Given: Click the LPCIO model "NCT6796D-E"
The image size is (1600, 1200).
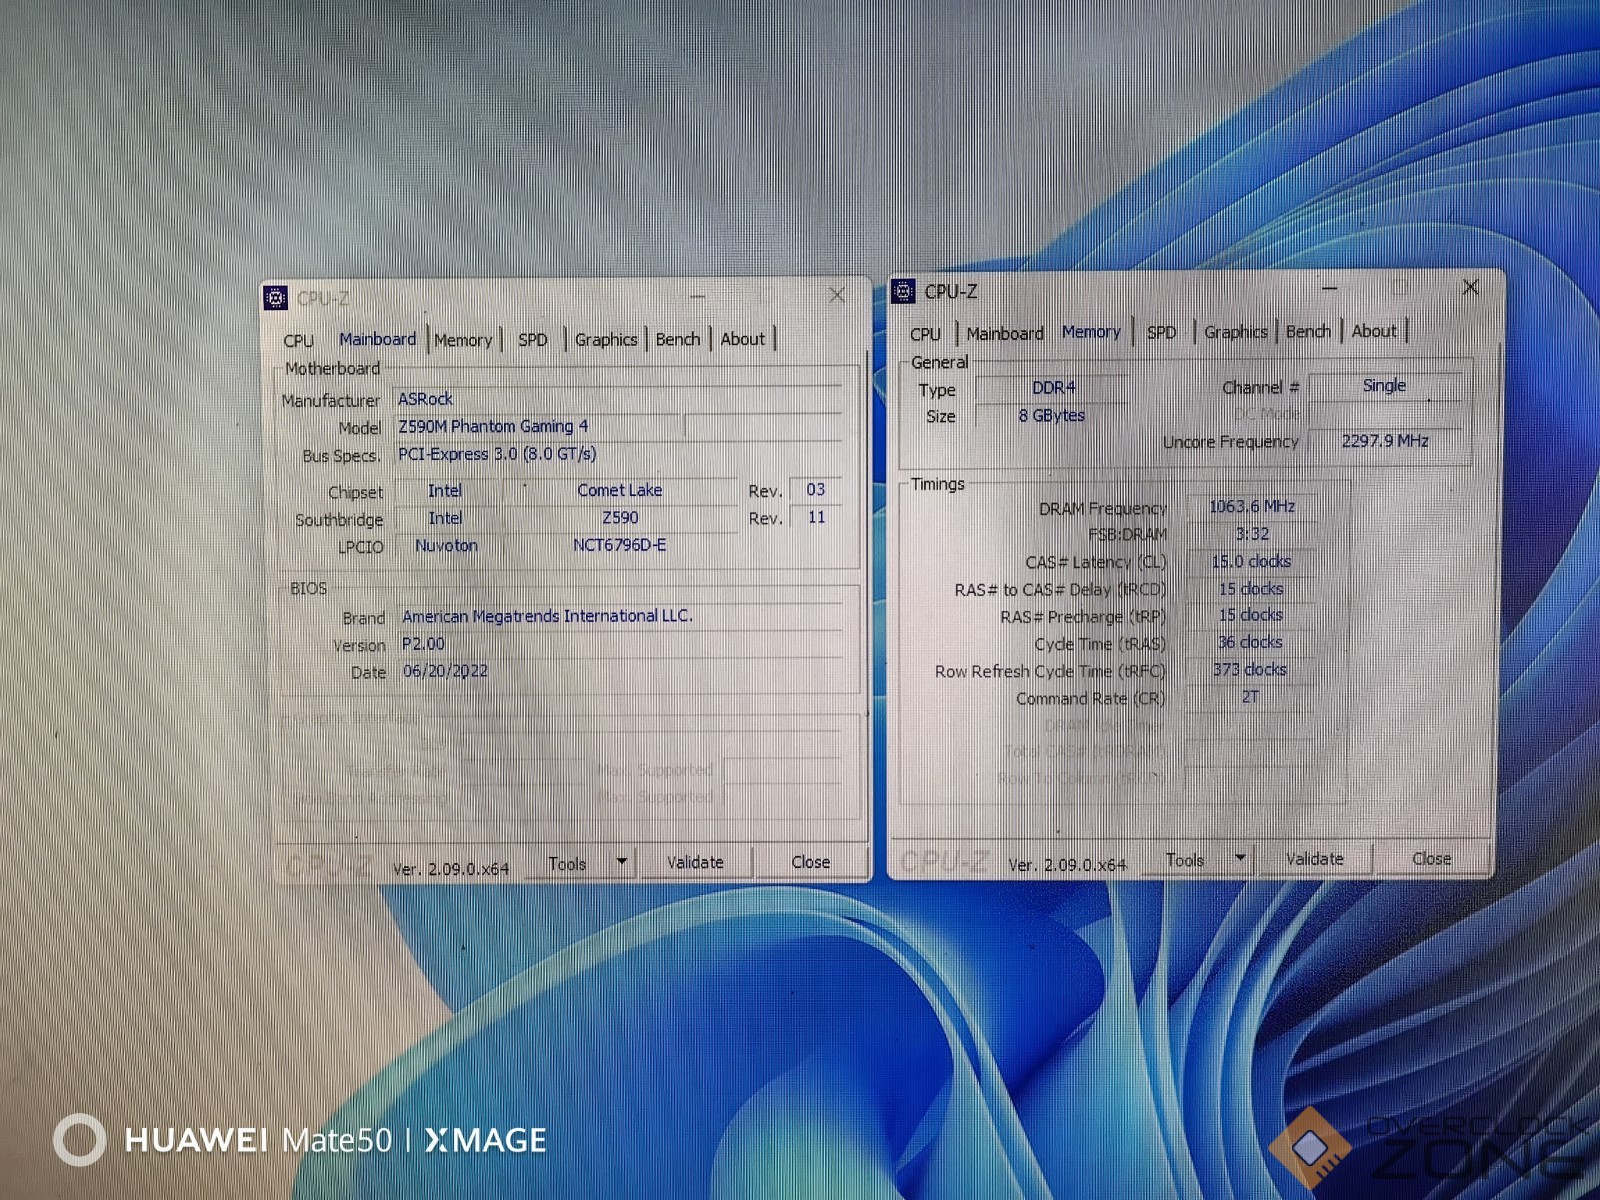Looking at the screenshot, I should [x=619, y=545].
